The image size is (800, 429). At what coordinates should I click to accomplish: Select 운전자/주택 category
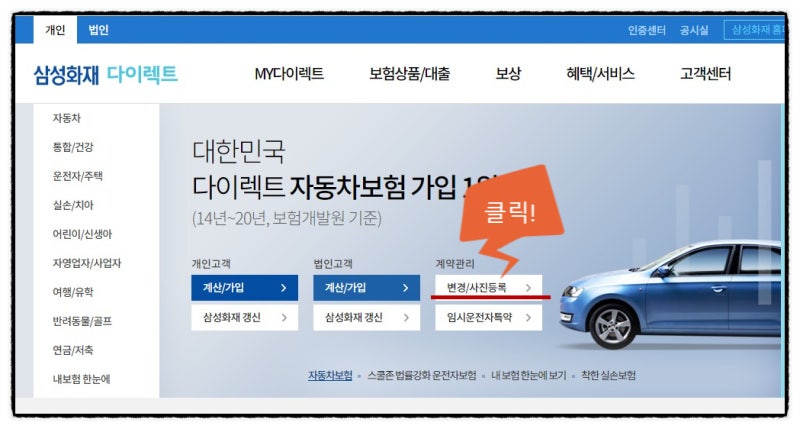pyautogui.click(x=78, y=176)
